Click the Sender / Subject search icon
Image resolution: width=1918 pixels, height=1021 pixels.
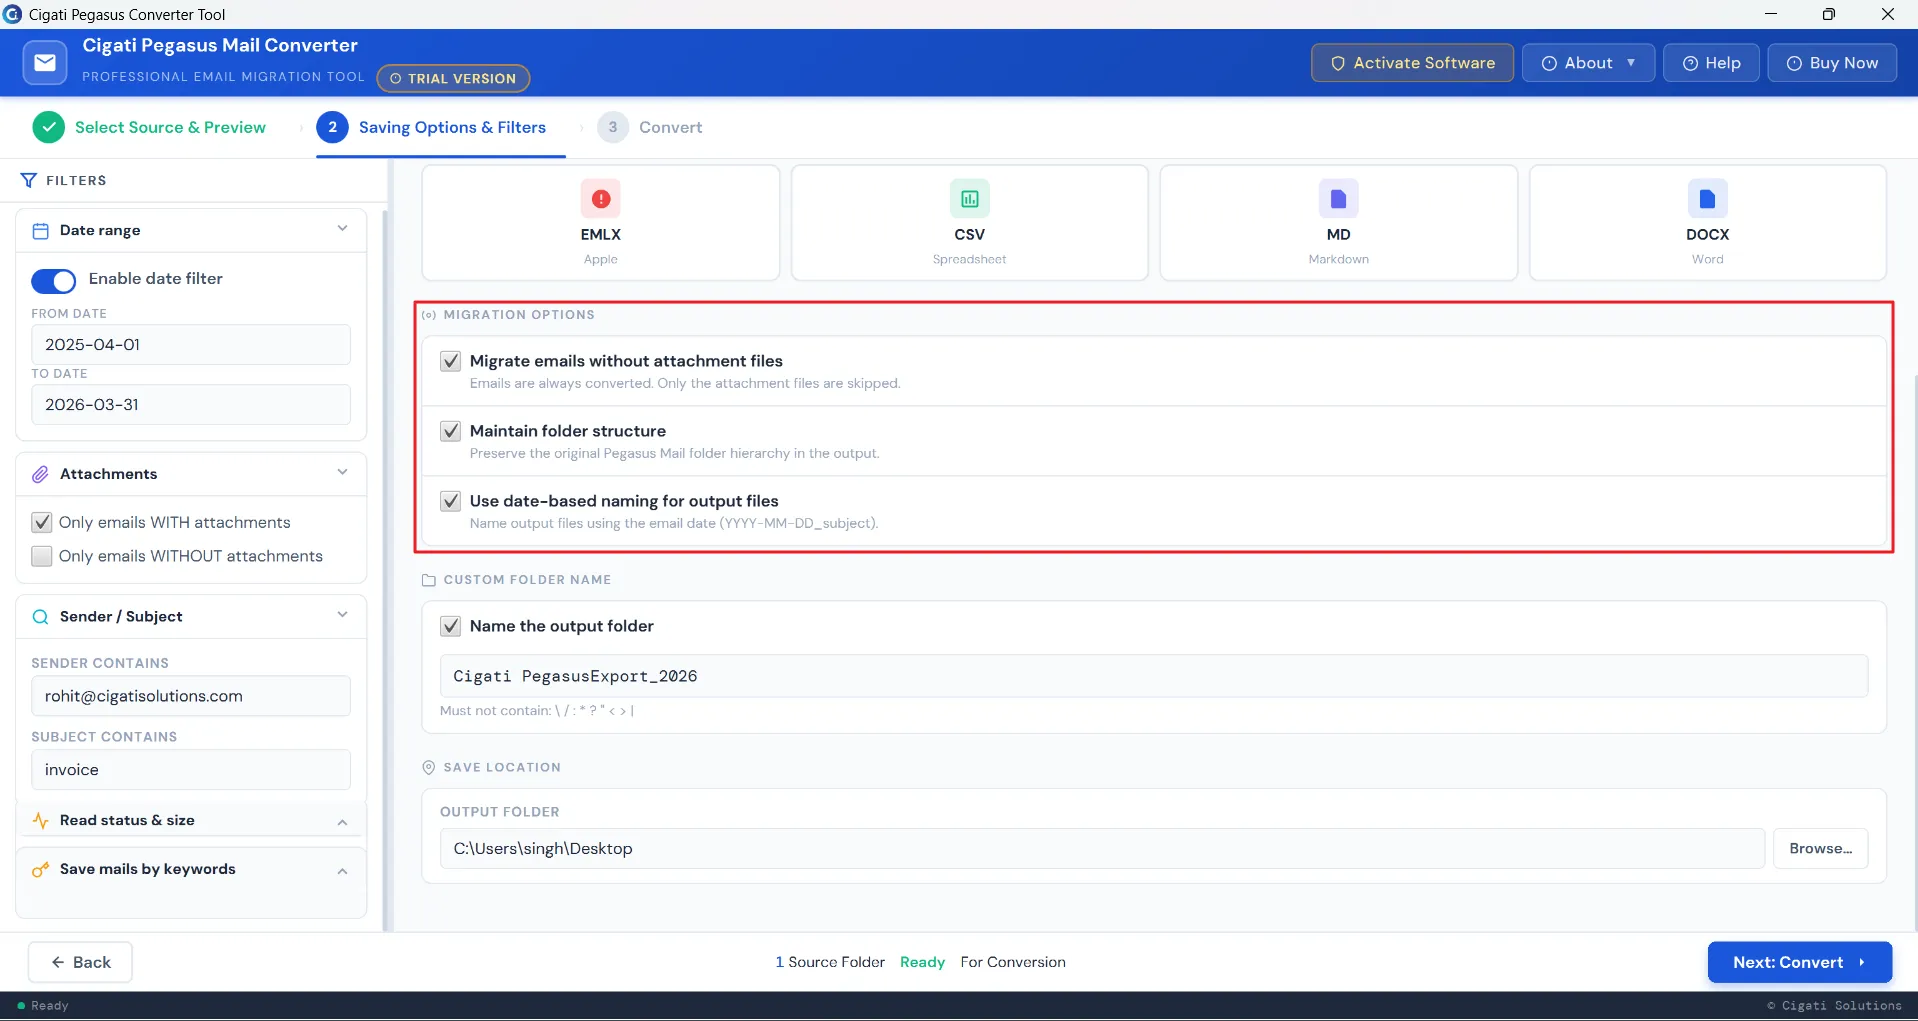point(41,617)
